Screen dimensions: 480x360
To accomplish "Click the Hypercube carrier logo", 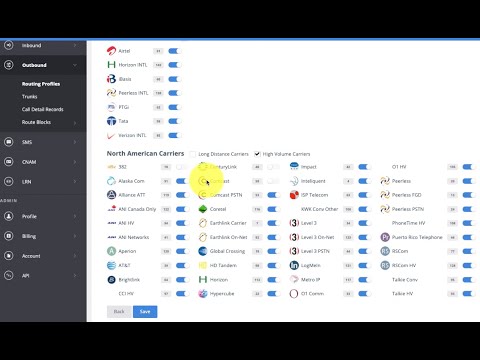I will [x=203, y=293].
